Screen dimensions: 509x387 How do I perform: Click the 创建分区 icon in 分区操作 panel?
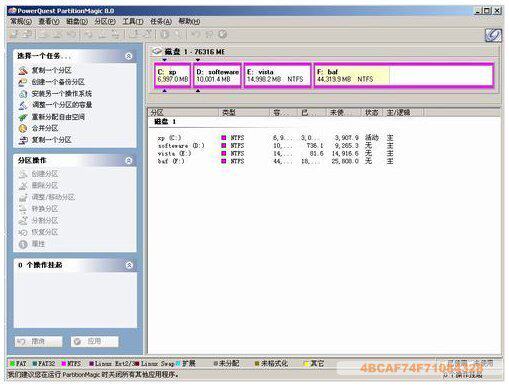click(x=23, y=174)
